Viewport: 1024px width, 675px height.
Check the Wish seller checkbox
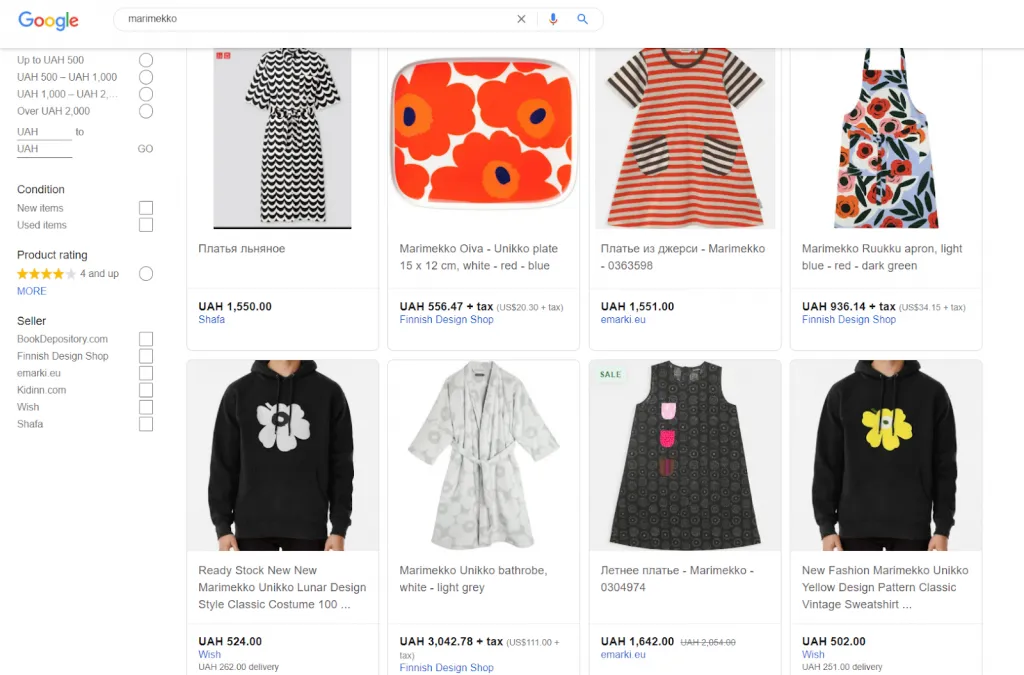[x=146, y=407]
